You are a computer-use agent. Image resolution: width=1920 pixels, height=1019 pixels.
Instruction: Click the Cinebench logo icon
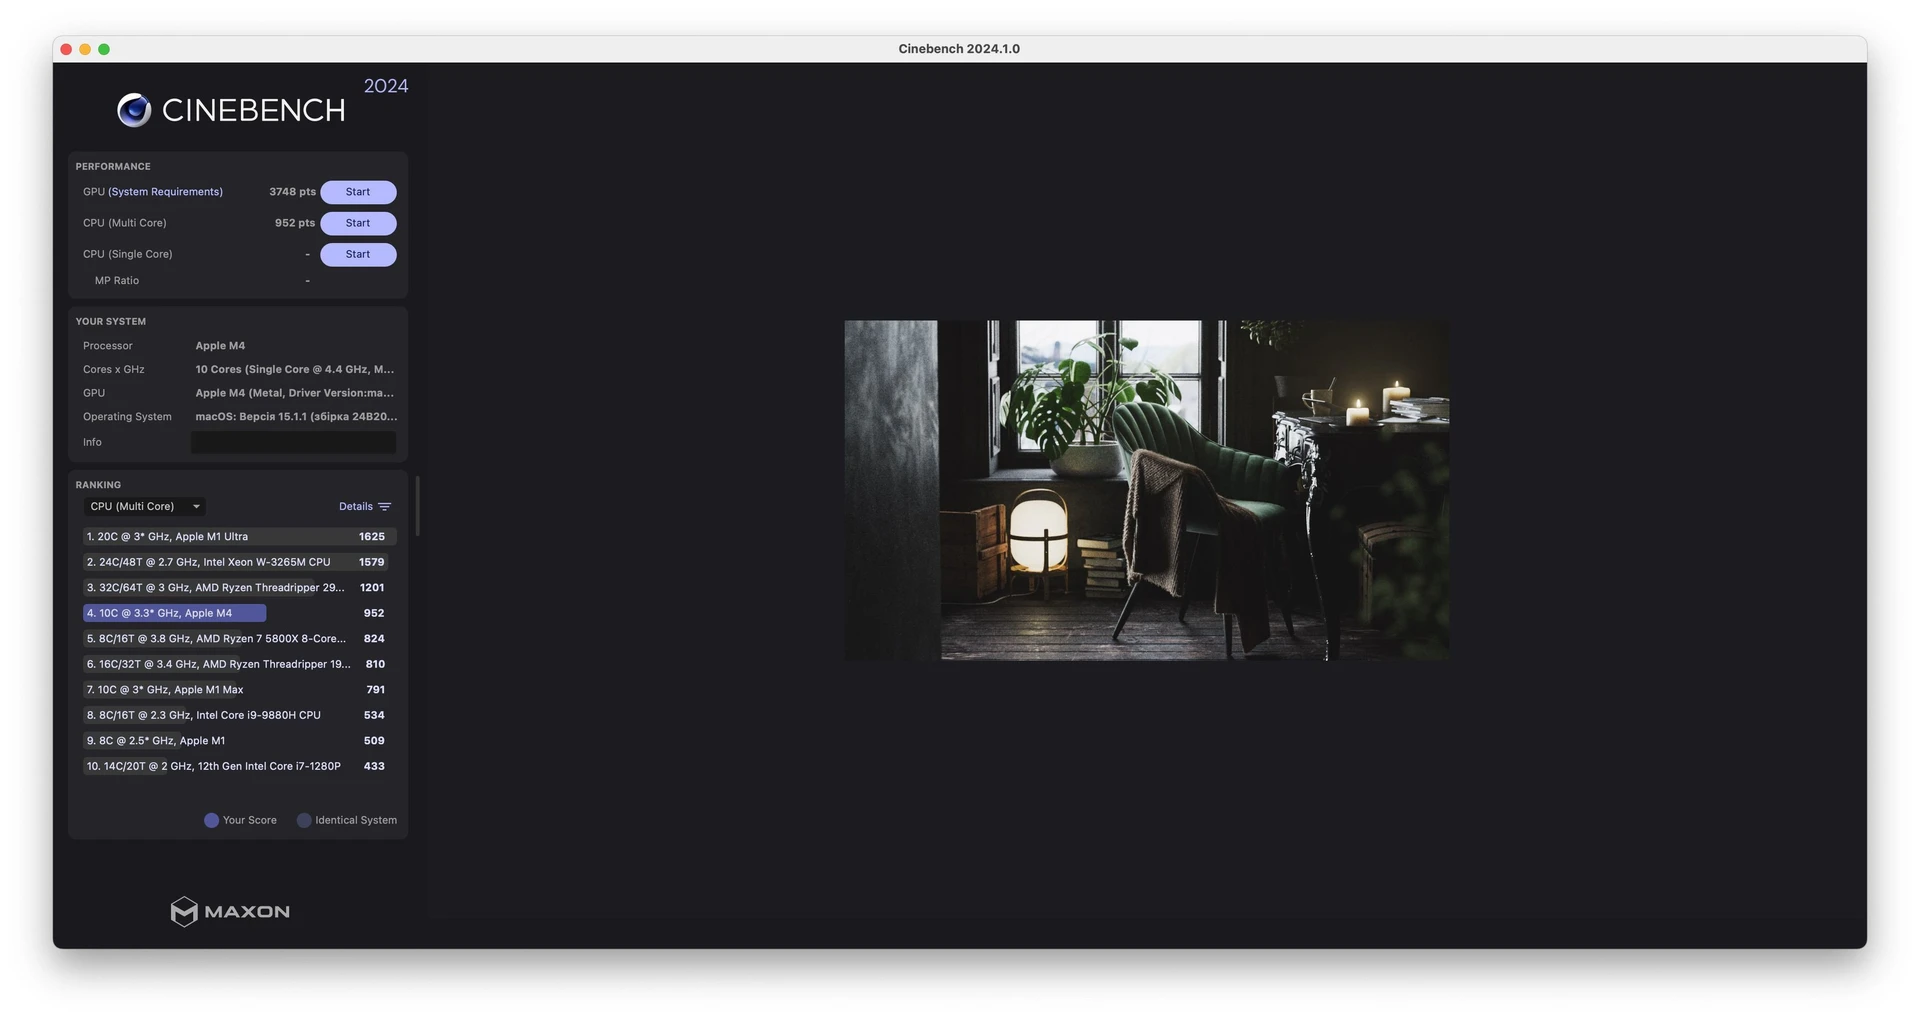134,110
